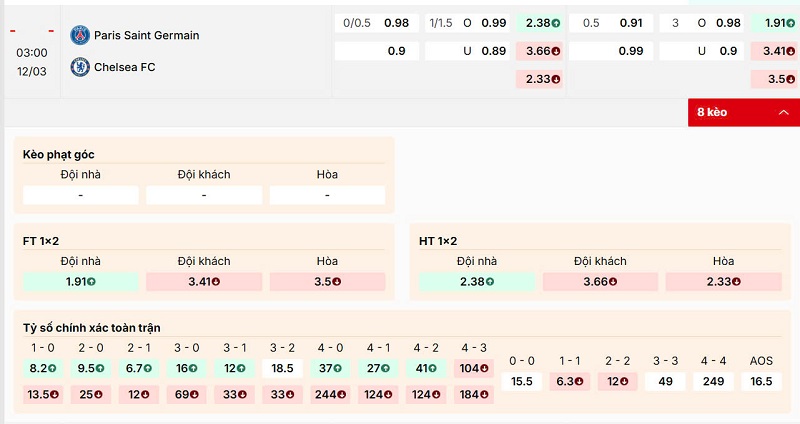Image resolution: width=800 pixels, height=424 pixels.
Task: Pick the AOS odds 16.5
Action: pyautogui.click(x=761, y=381)
